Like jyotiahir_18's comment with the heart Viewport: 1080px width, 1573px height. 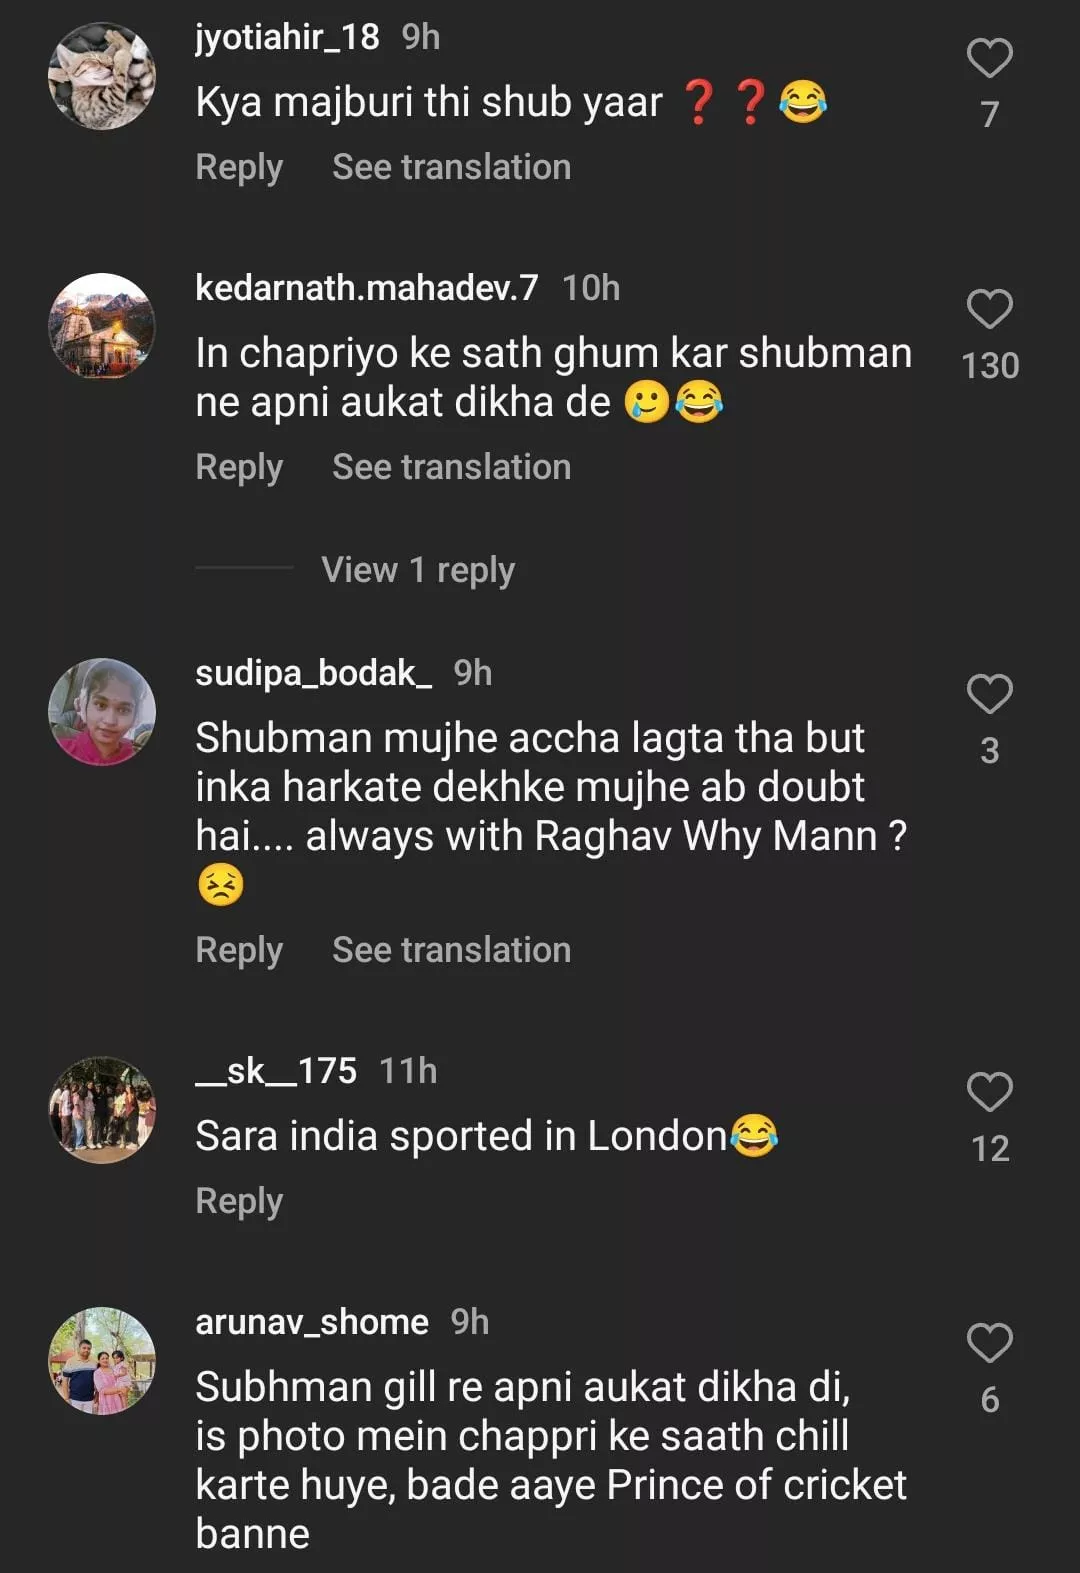point(989,59)
